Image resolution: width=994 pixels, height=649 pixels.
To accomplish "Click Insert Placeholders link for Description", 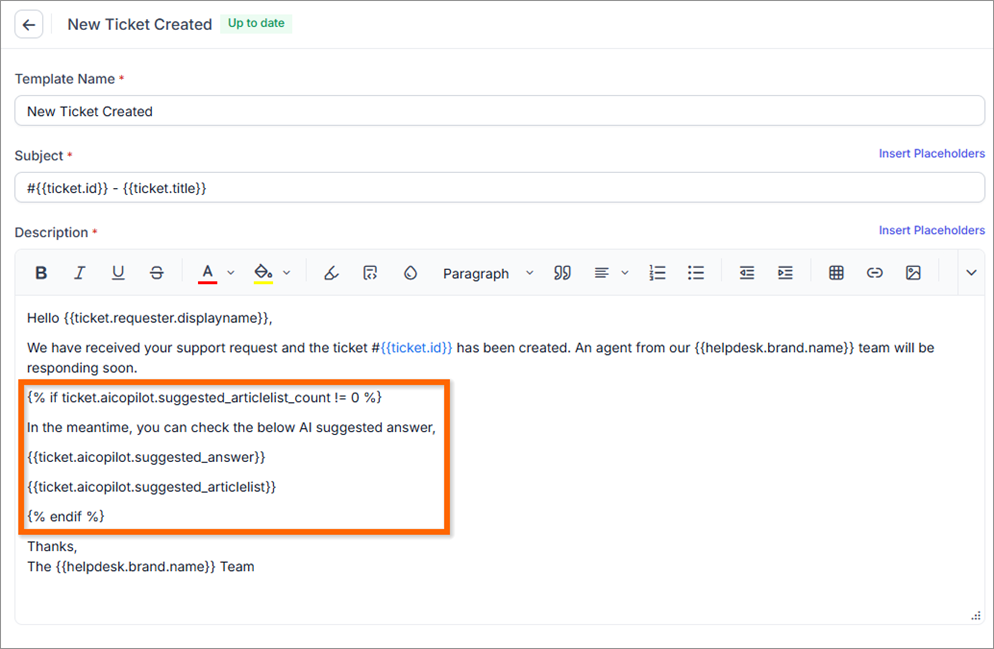I will tap(931, 230).
